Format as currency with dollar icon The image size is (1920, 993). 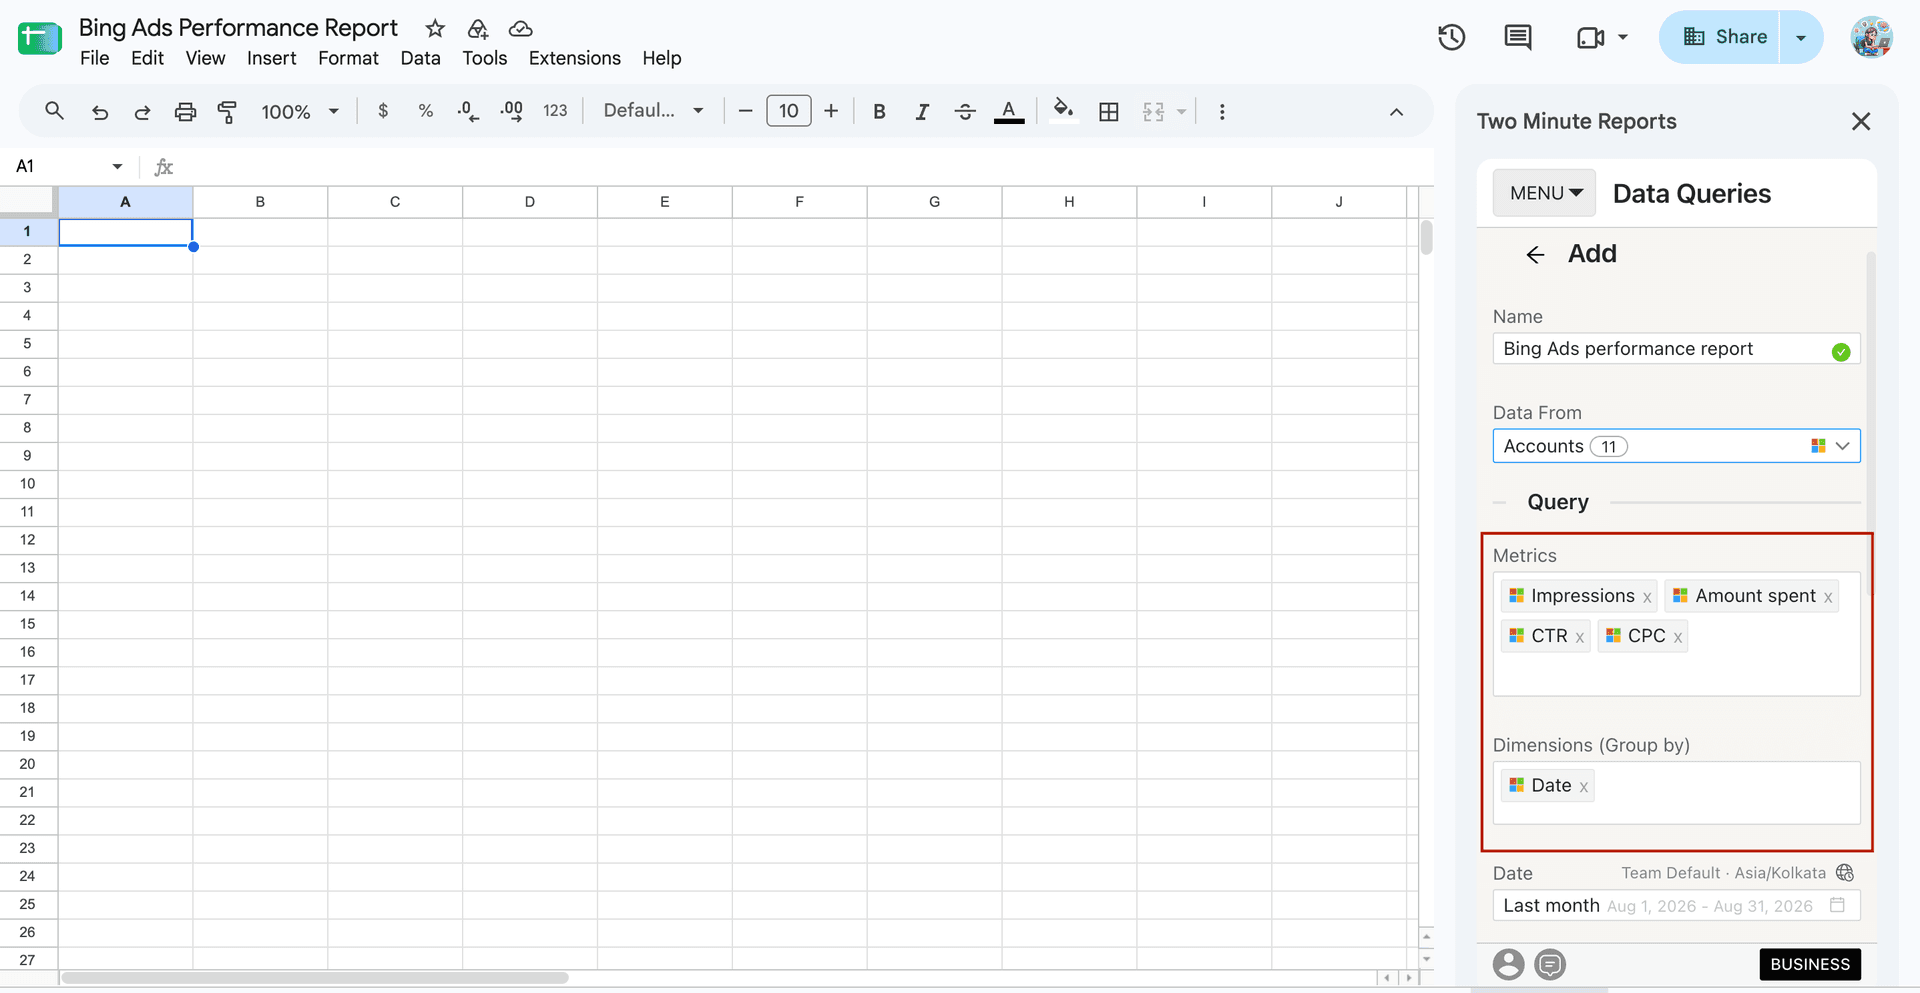click(x=383, y=111)
